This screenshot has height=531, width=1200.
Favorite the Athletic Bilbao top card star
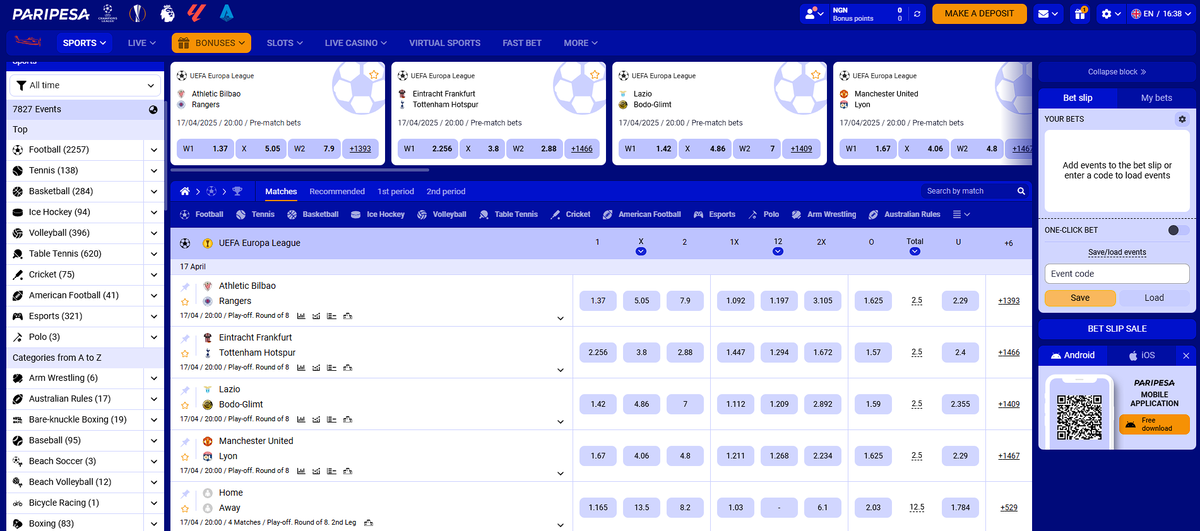pyautogui.click(x=374, y=75)
